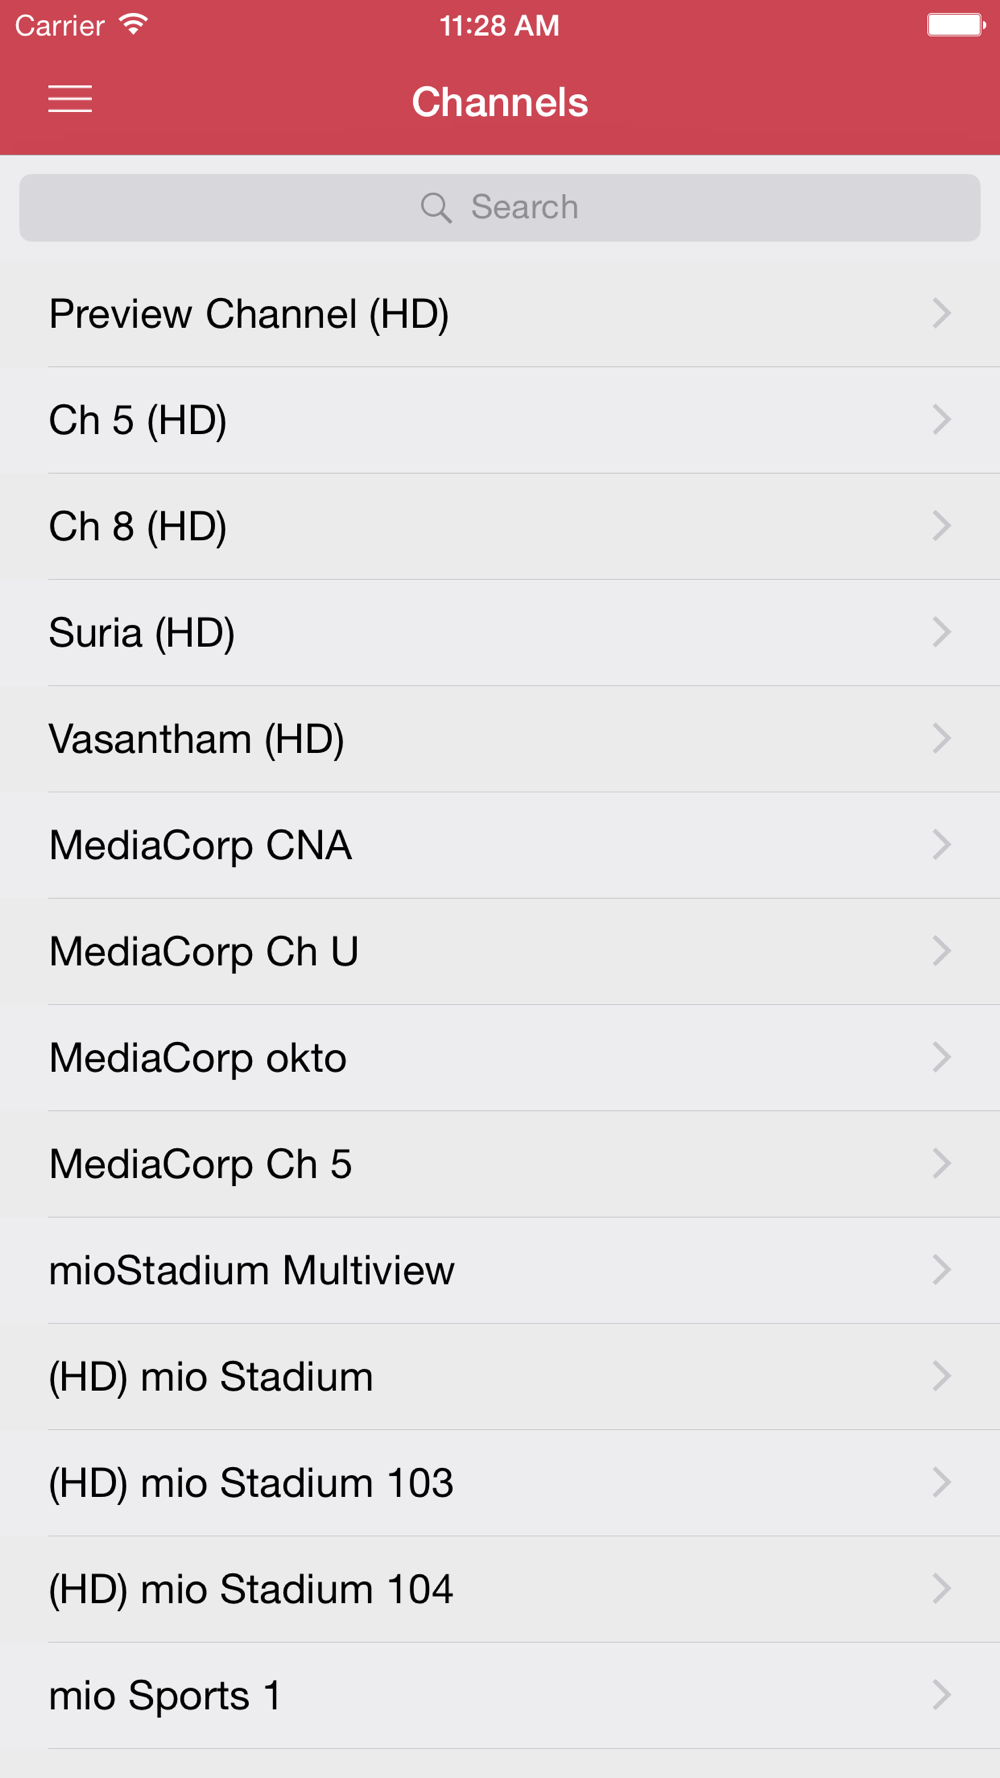The height and width of the screenshot is (1778, 1000).
Task: Open Preview Channel (HD)
Action: pos(249,314)
